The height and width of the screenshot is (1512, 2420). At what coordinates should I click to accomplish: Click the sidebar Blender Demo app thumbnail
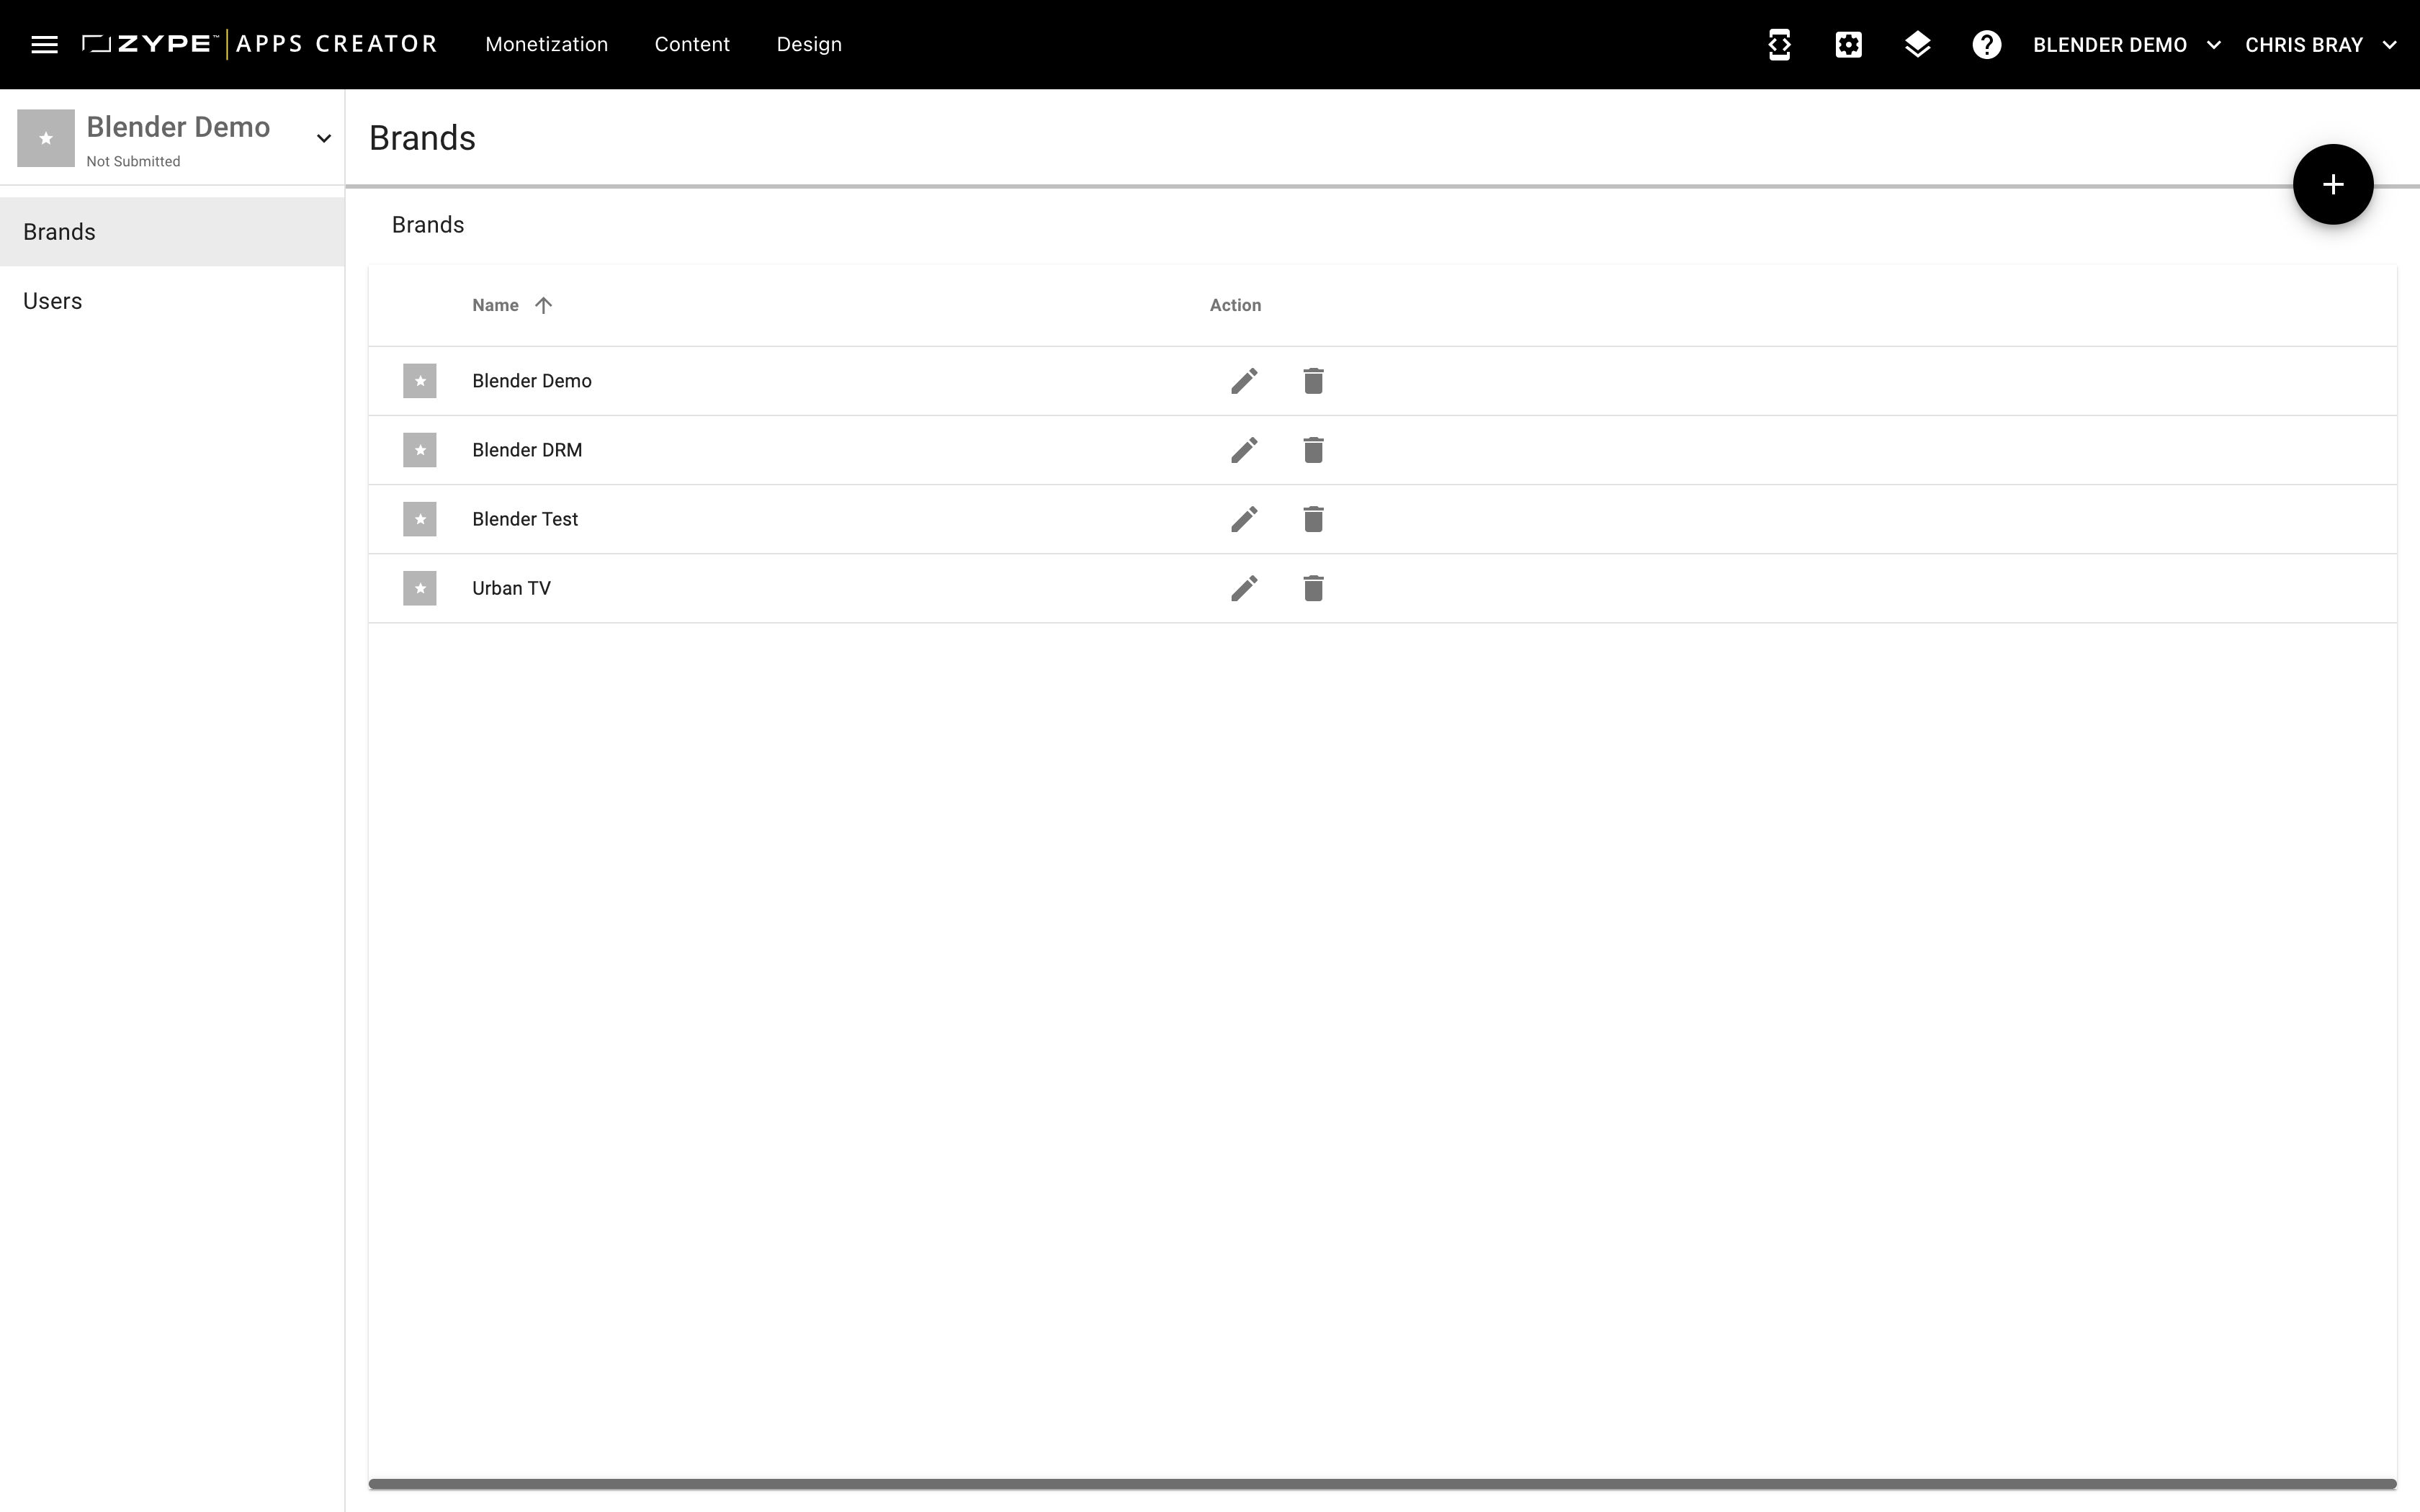[46, 138]
